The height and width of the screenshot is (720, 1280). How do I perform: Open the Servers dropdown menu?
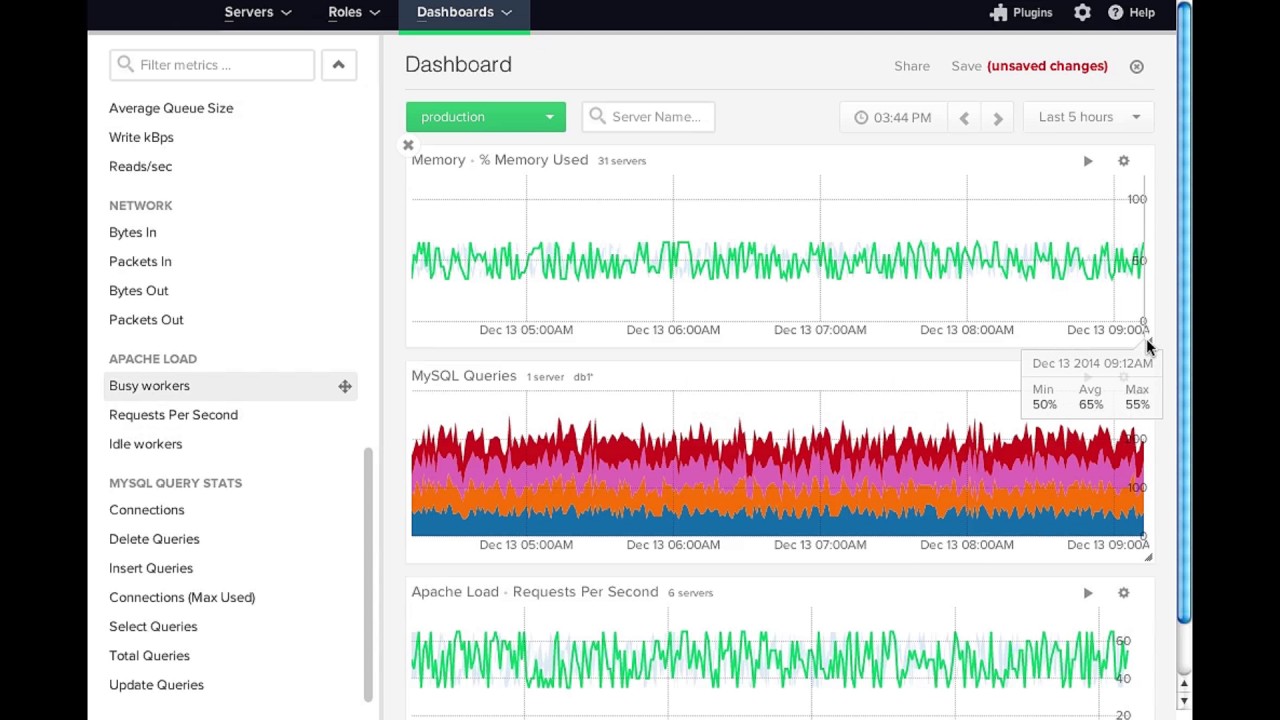258,12
